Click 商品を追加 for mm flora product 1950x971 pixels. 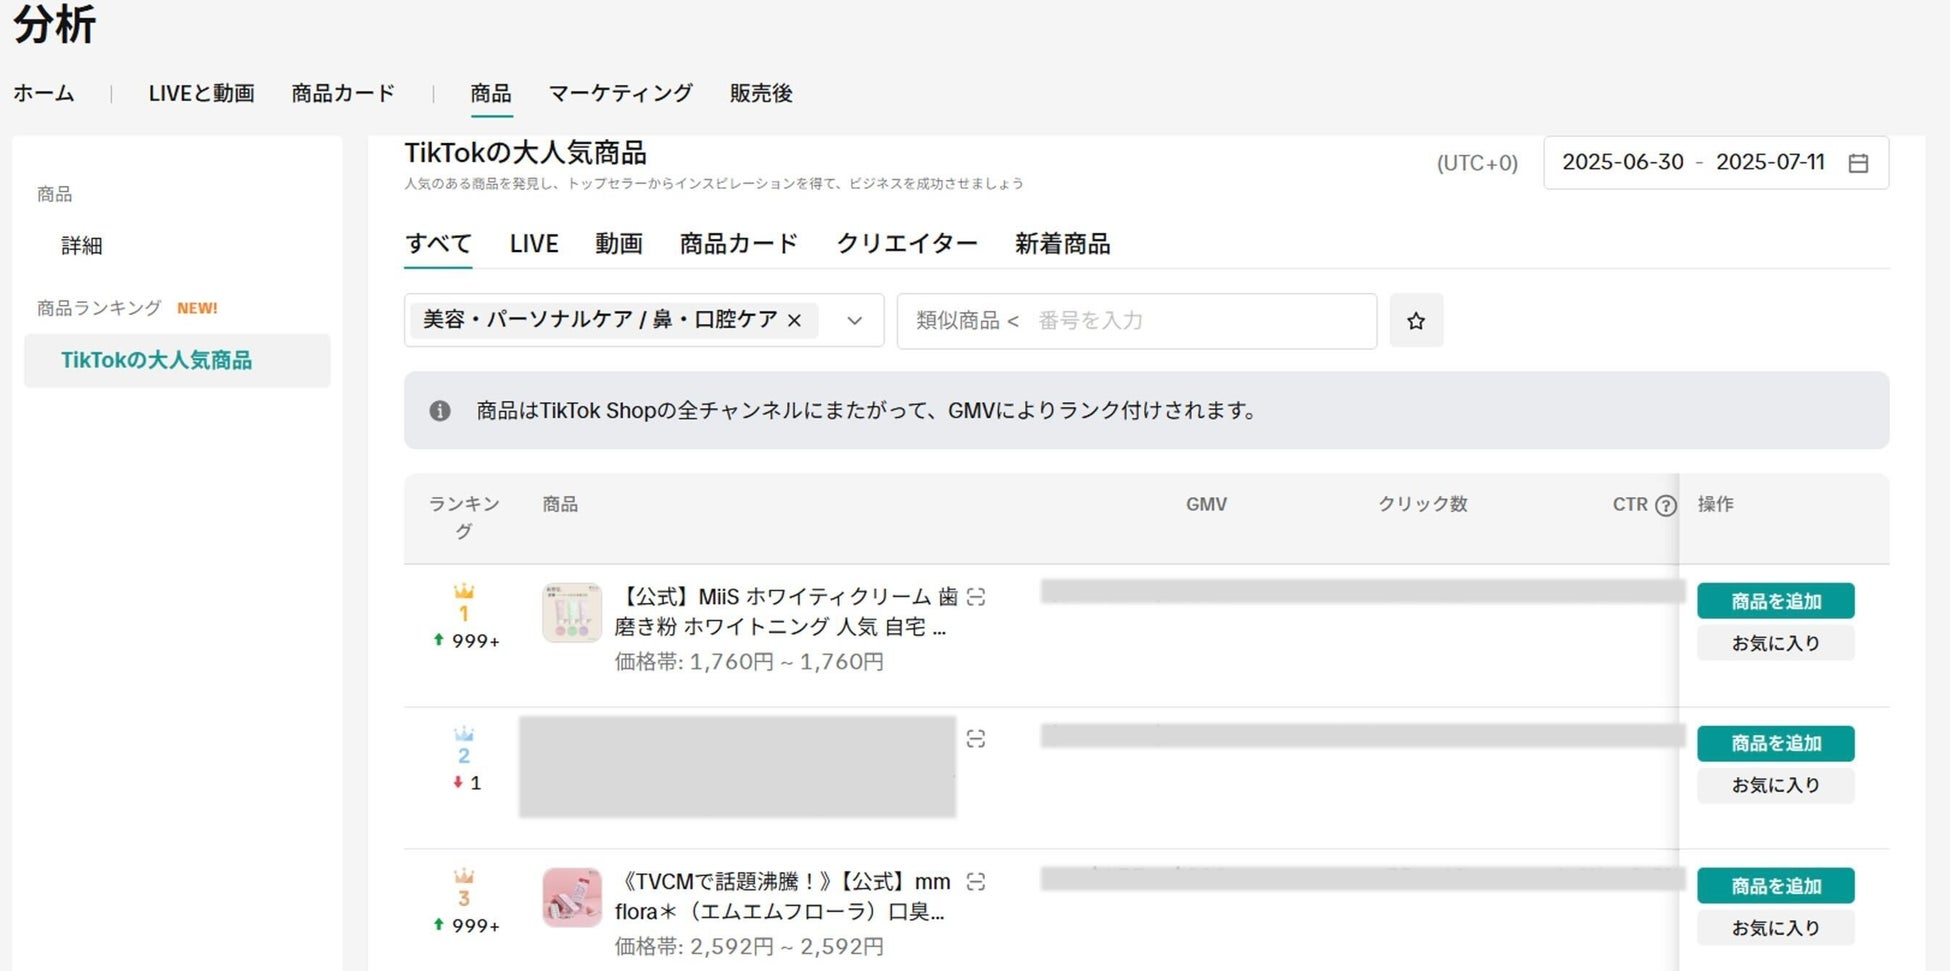point(1776,886)
